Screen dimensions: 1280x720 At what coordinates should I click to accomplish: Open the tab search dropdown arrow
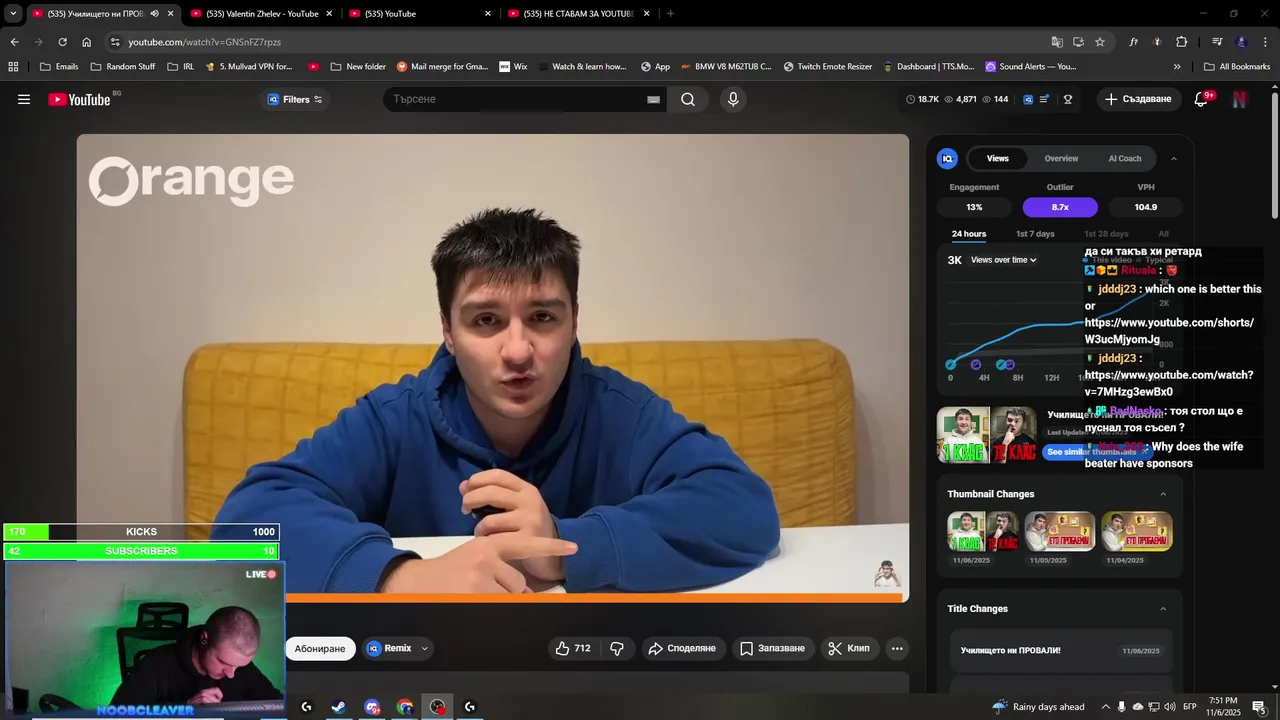[13, 14]
